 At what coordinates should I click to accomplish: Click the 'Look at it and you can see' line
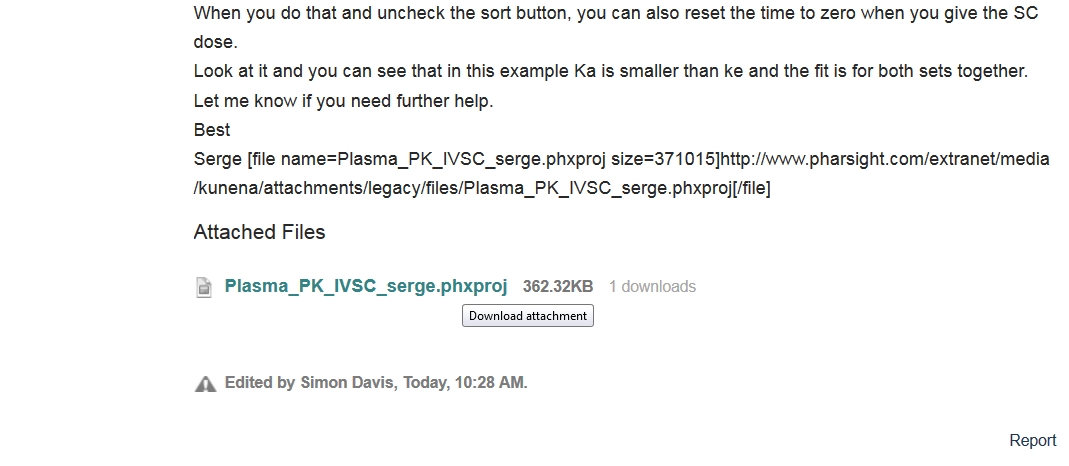click(x=610, y=71)
